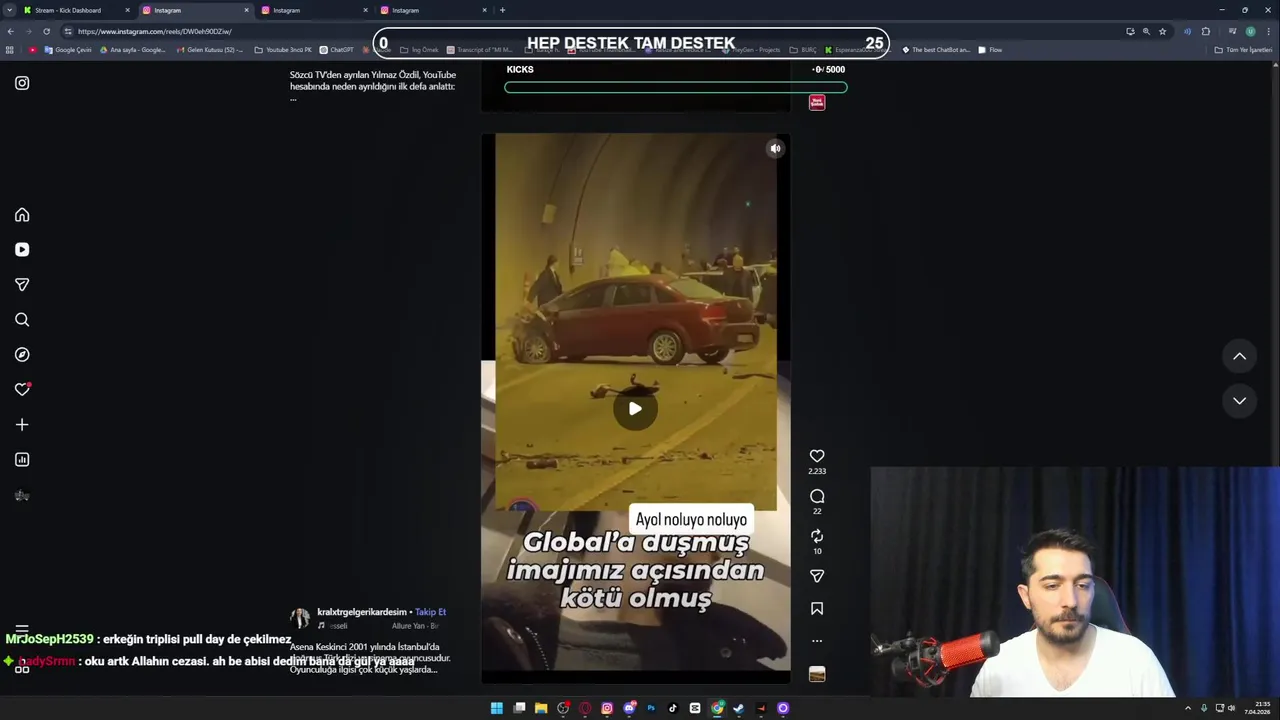Viewport: 1280px width, 720px height.
Task: Open the Explore compass icon
Action: click(22, 355)
